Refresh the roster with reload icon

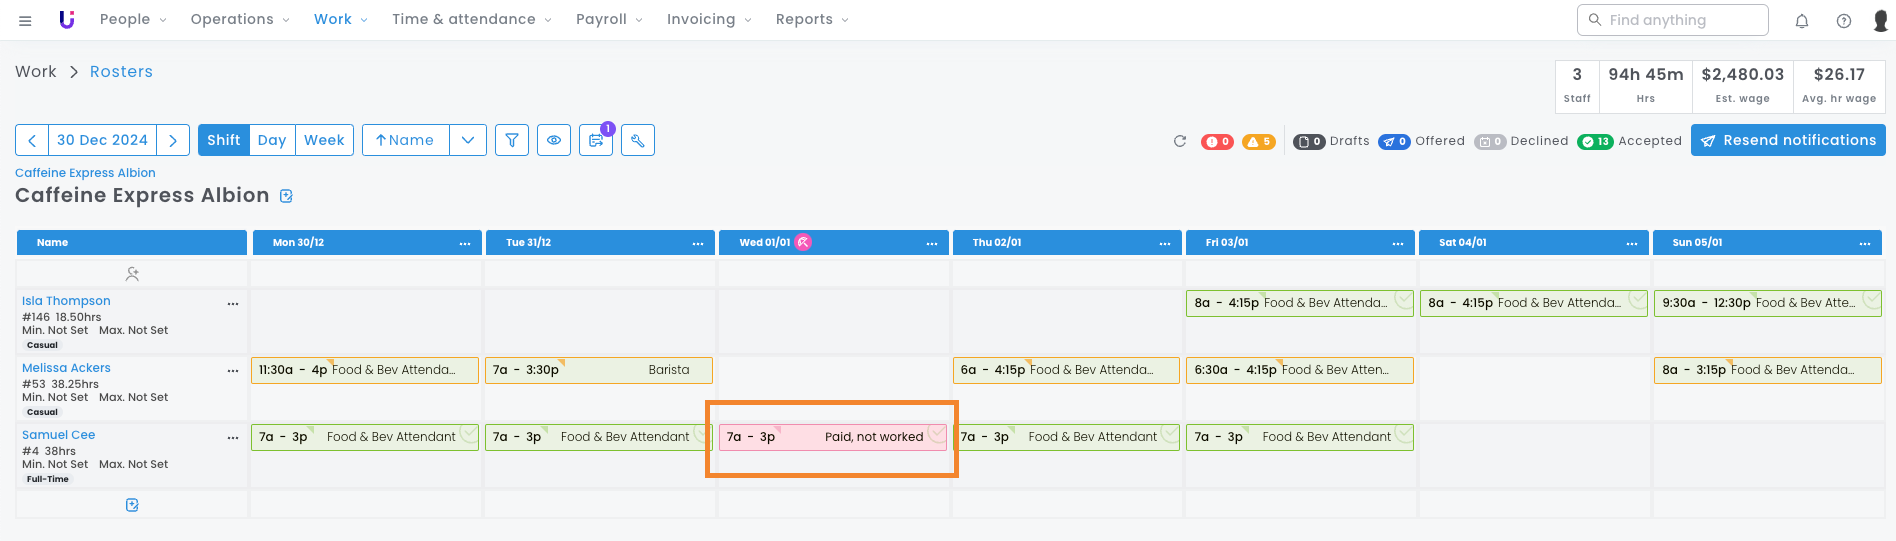[1180, 141]
